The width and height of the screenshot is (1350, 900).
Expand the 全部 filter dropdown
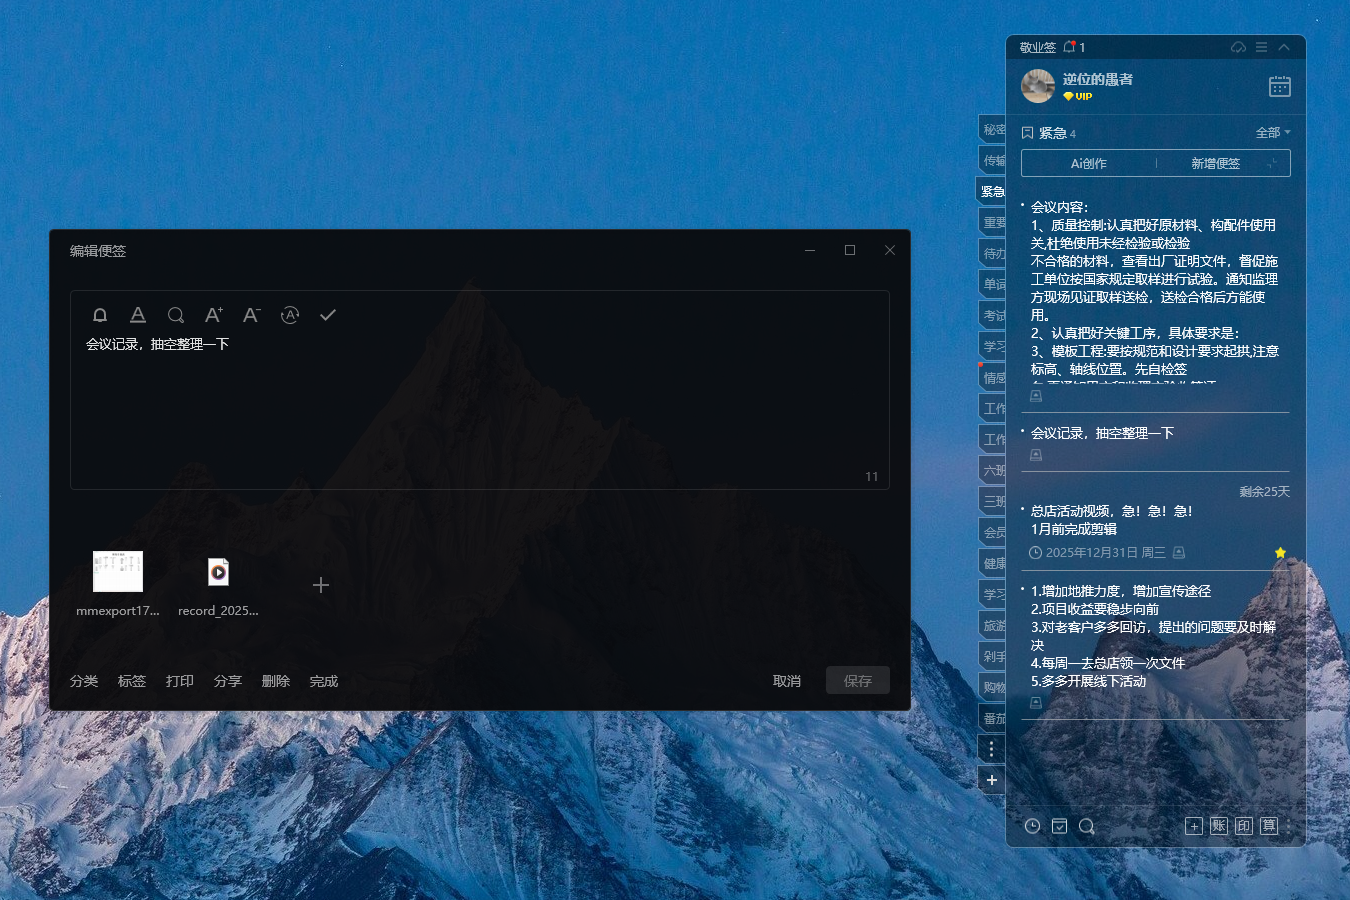(1272, 133)
